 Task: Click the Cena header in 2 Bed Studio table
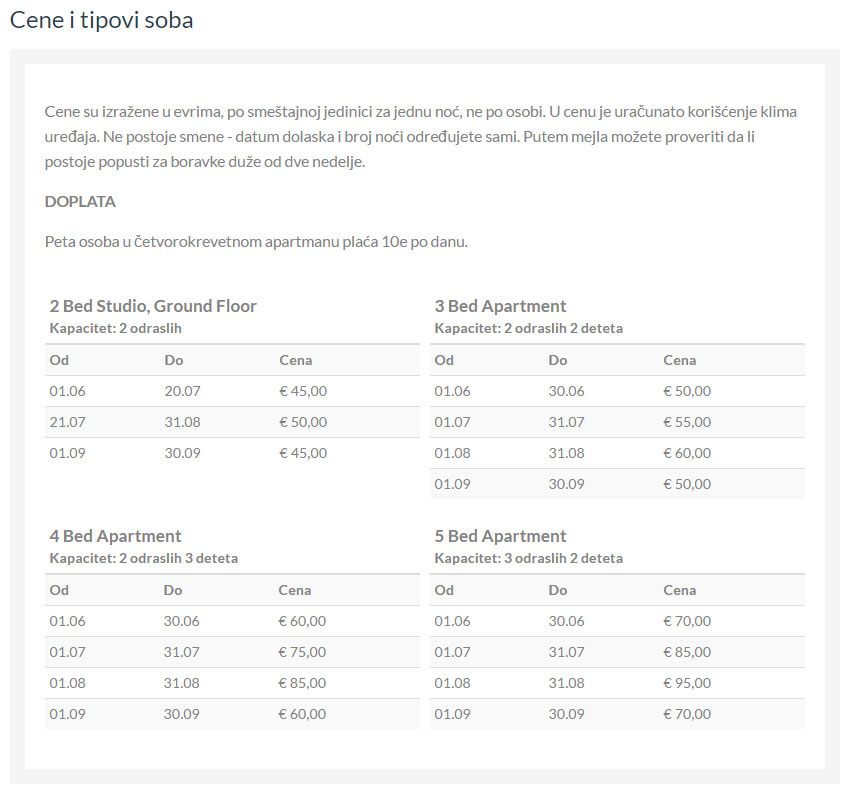(296, 360)
